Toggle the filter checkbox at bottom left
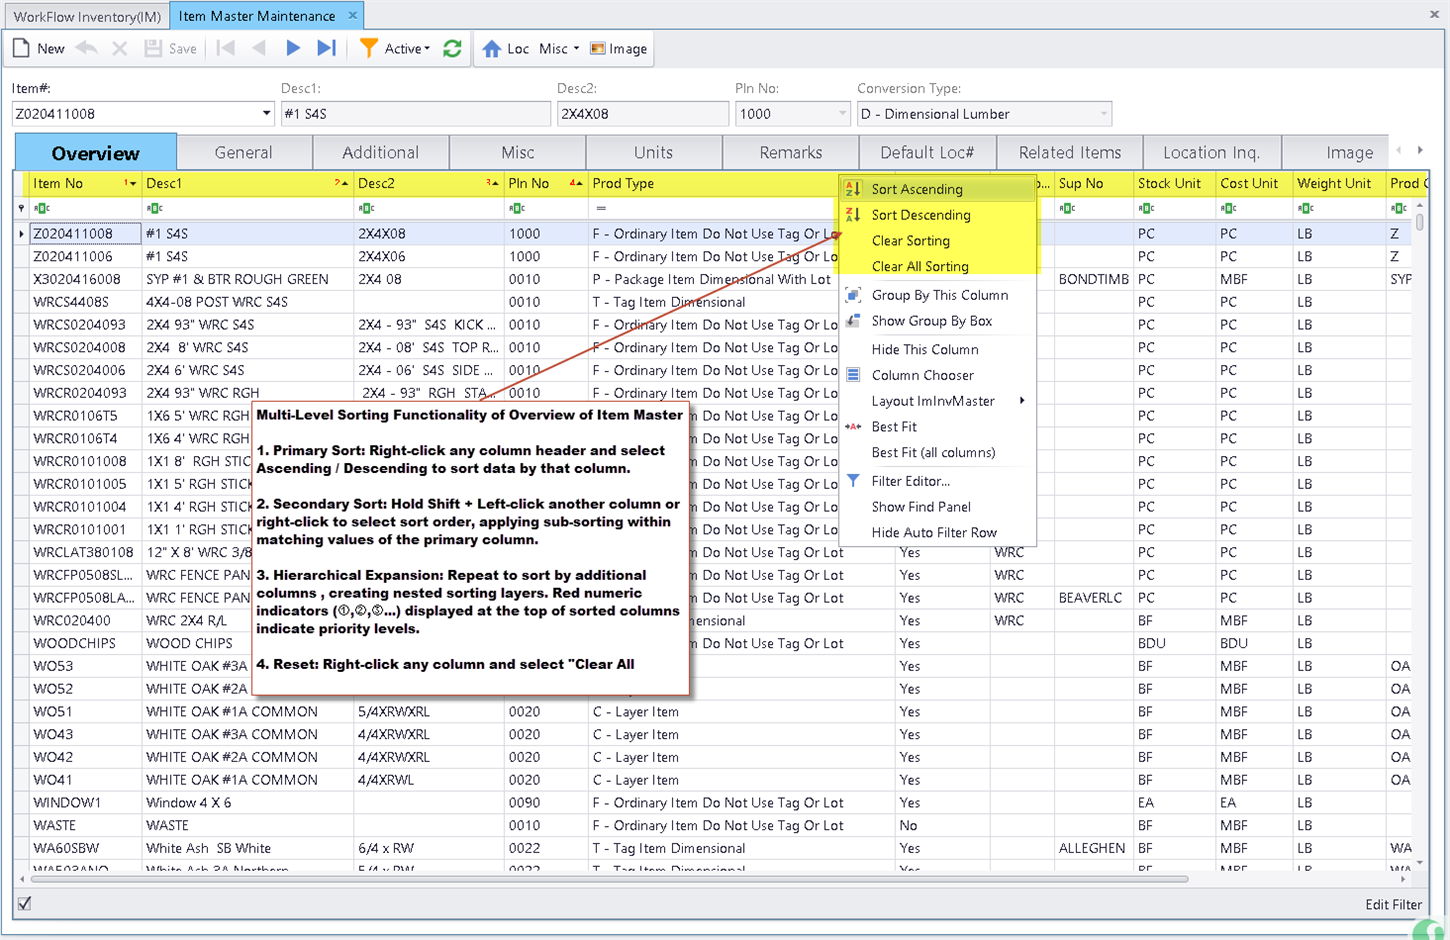This screenshot has width=1450, height=940. click(24, 904)
